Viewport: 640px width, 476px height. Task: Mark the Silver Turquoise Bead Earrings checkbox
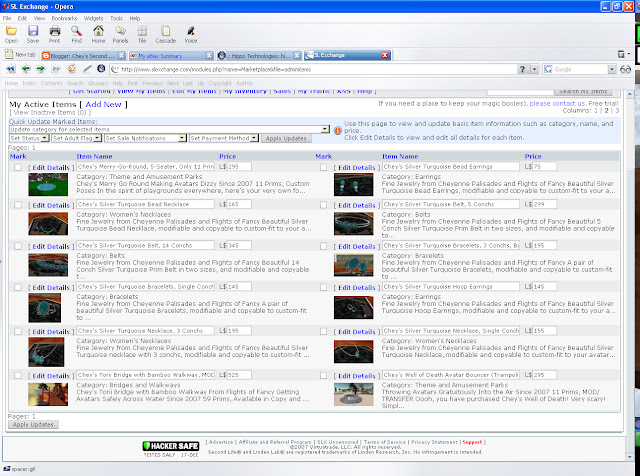[323, 167]
